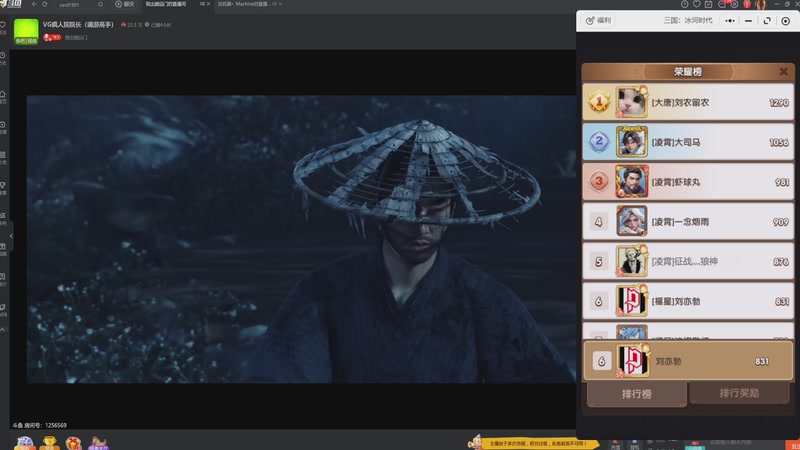This screenshot has height=450, width=800.
Task: Click the 三国：冰河时代 game title
Action: click(688, 20)
